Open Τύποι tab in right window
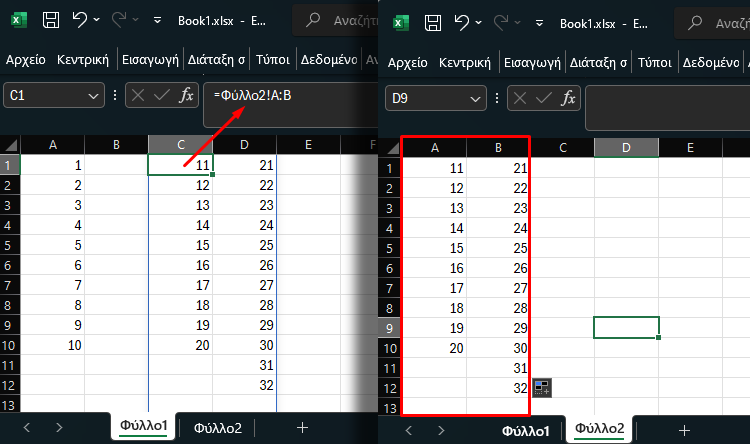750x444 pixels. click(655, 63)
